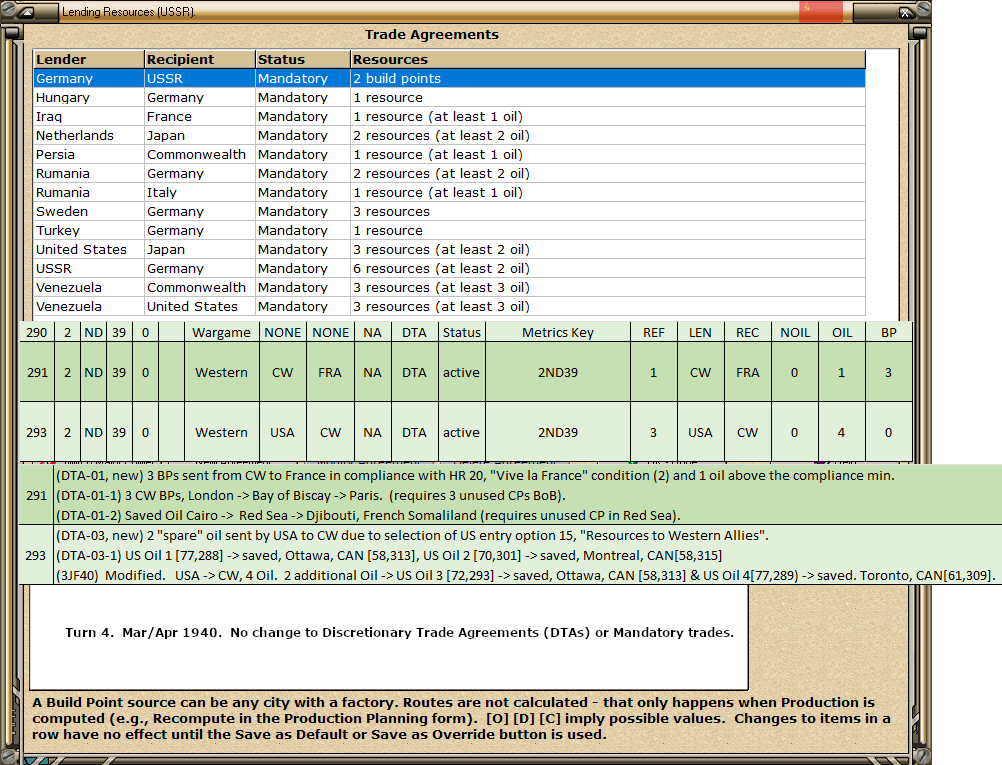The image size is (1002, 765).
Task: Select the Iraq to France agreement row
Action: 449,116
